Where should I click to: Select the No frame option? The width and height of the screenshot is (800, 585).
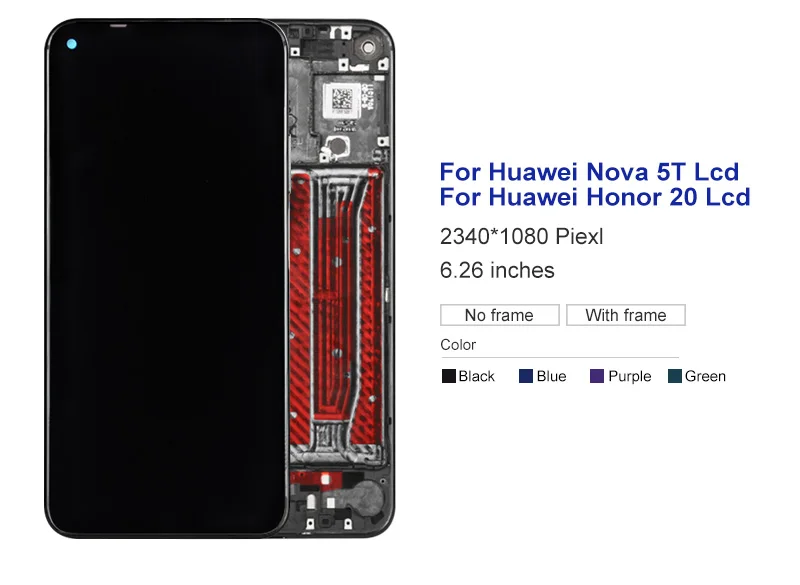pos(499,315)
